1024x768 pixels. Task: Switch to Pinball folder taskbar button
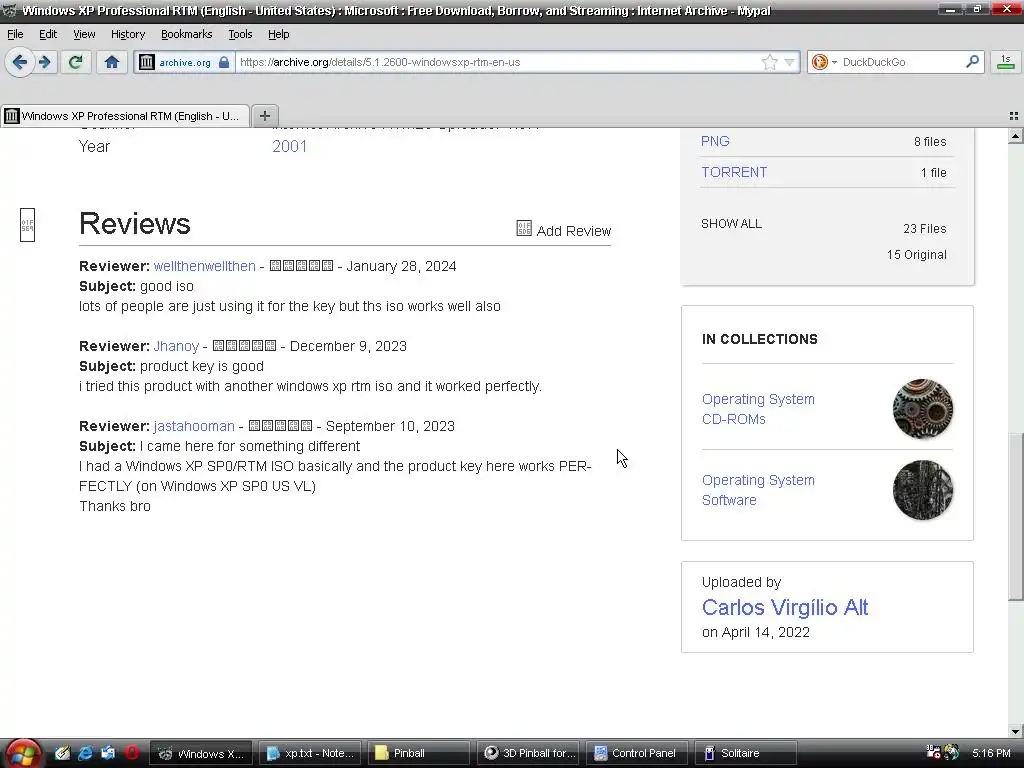tap(419, 753)
